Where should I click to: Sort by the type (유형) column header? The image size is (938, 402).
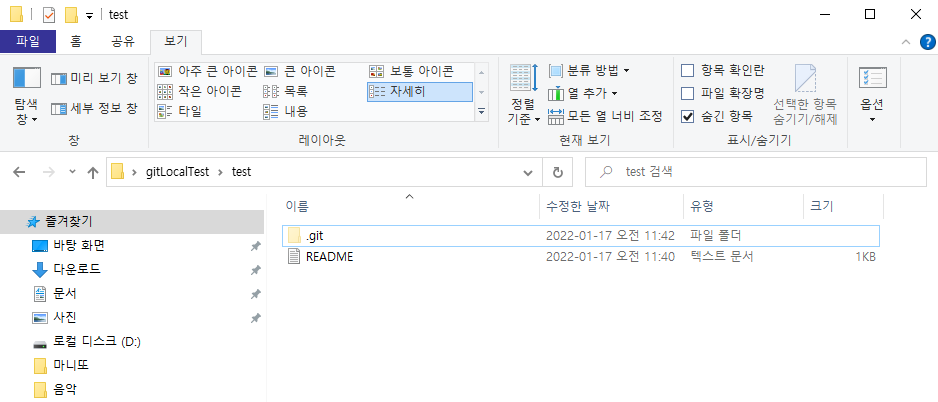point(743,206)
